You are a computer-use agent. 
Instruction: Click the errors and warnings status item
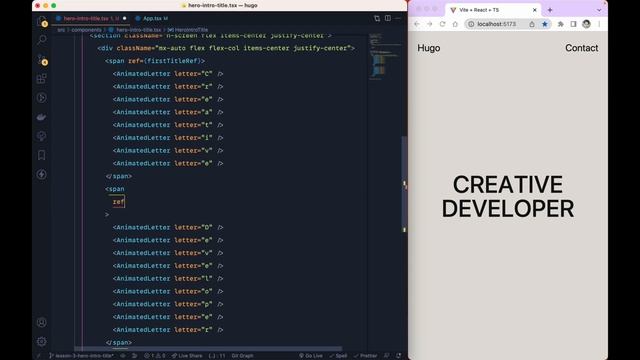click(155, 356)
